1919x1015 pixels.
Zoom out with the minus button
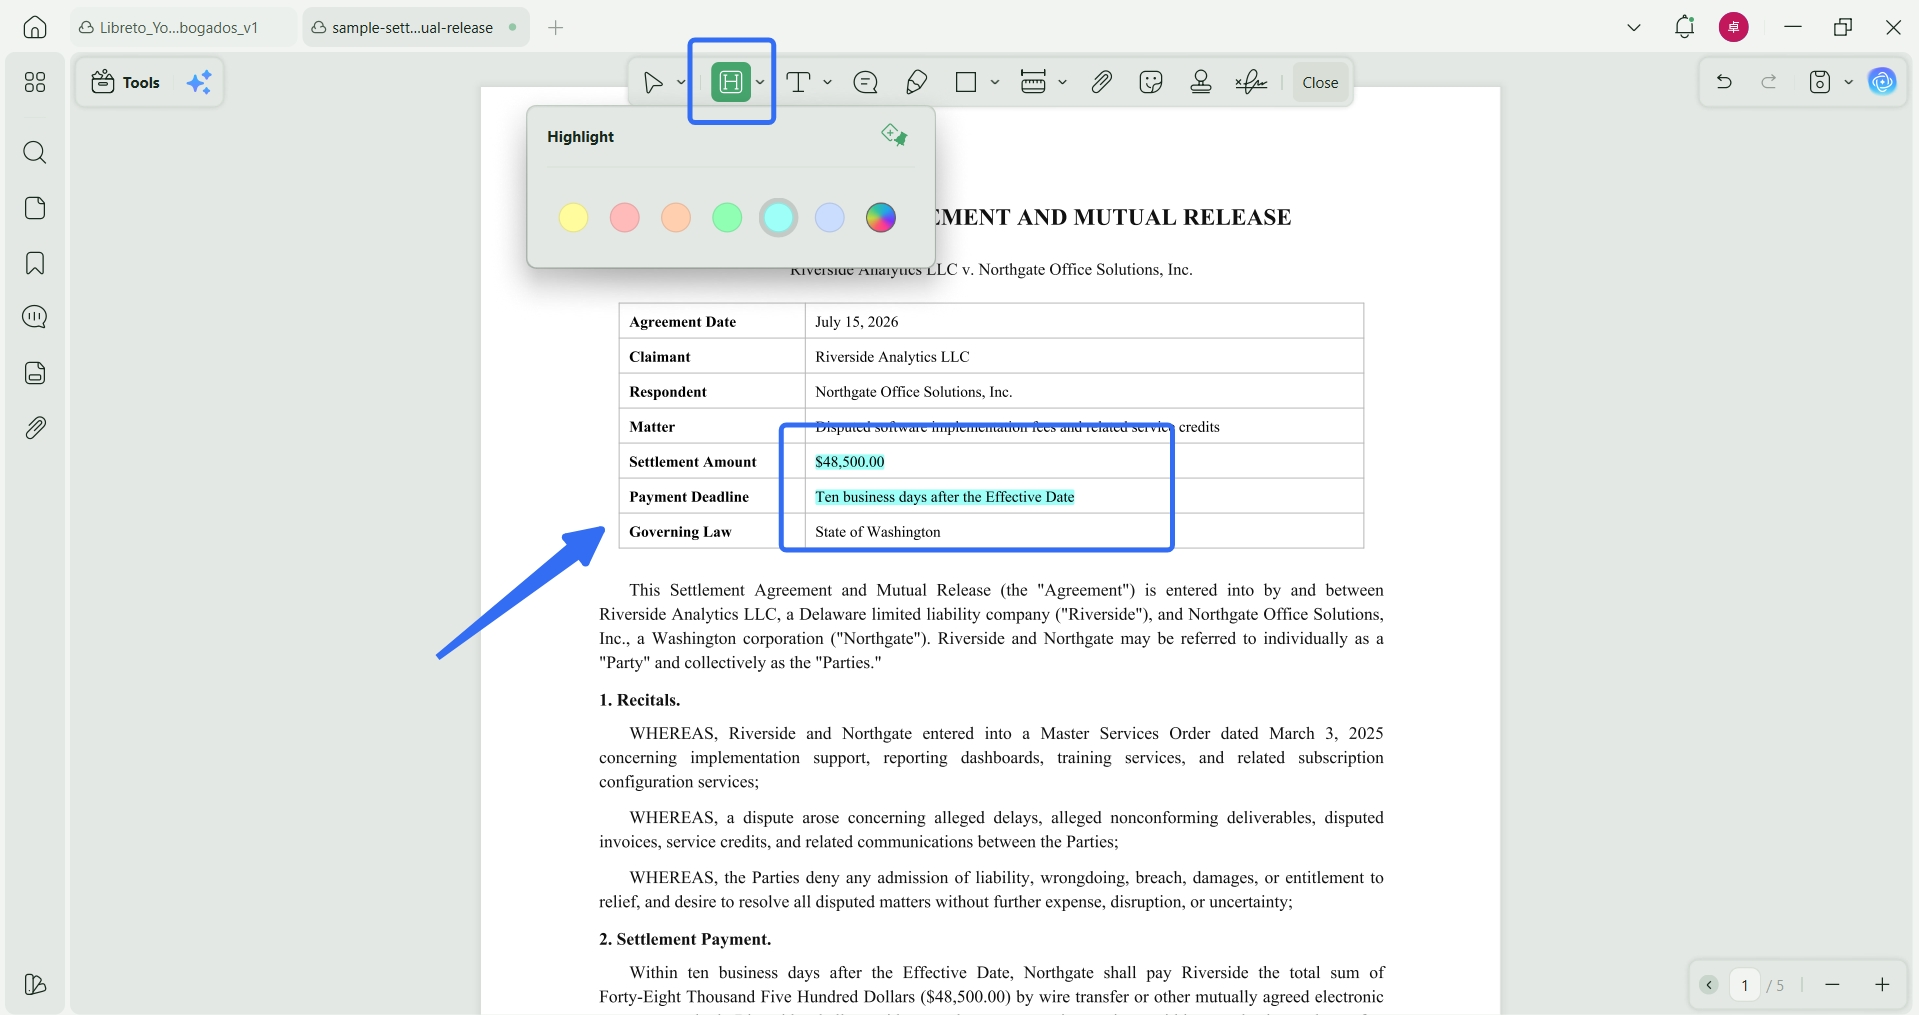pos(1832,985)
